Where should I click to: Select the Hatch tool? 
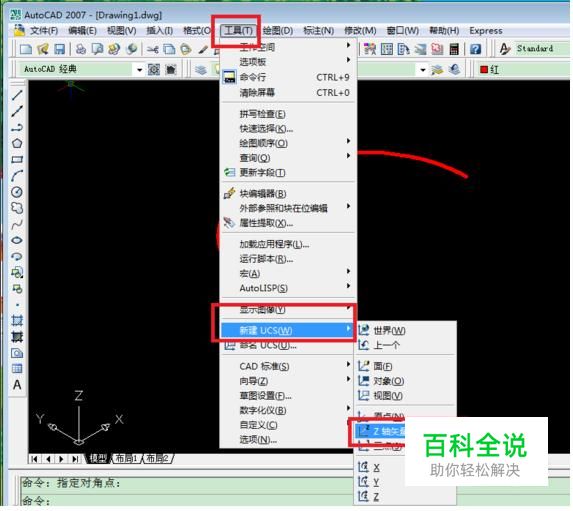point(17,321)
